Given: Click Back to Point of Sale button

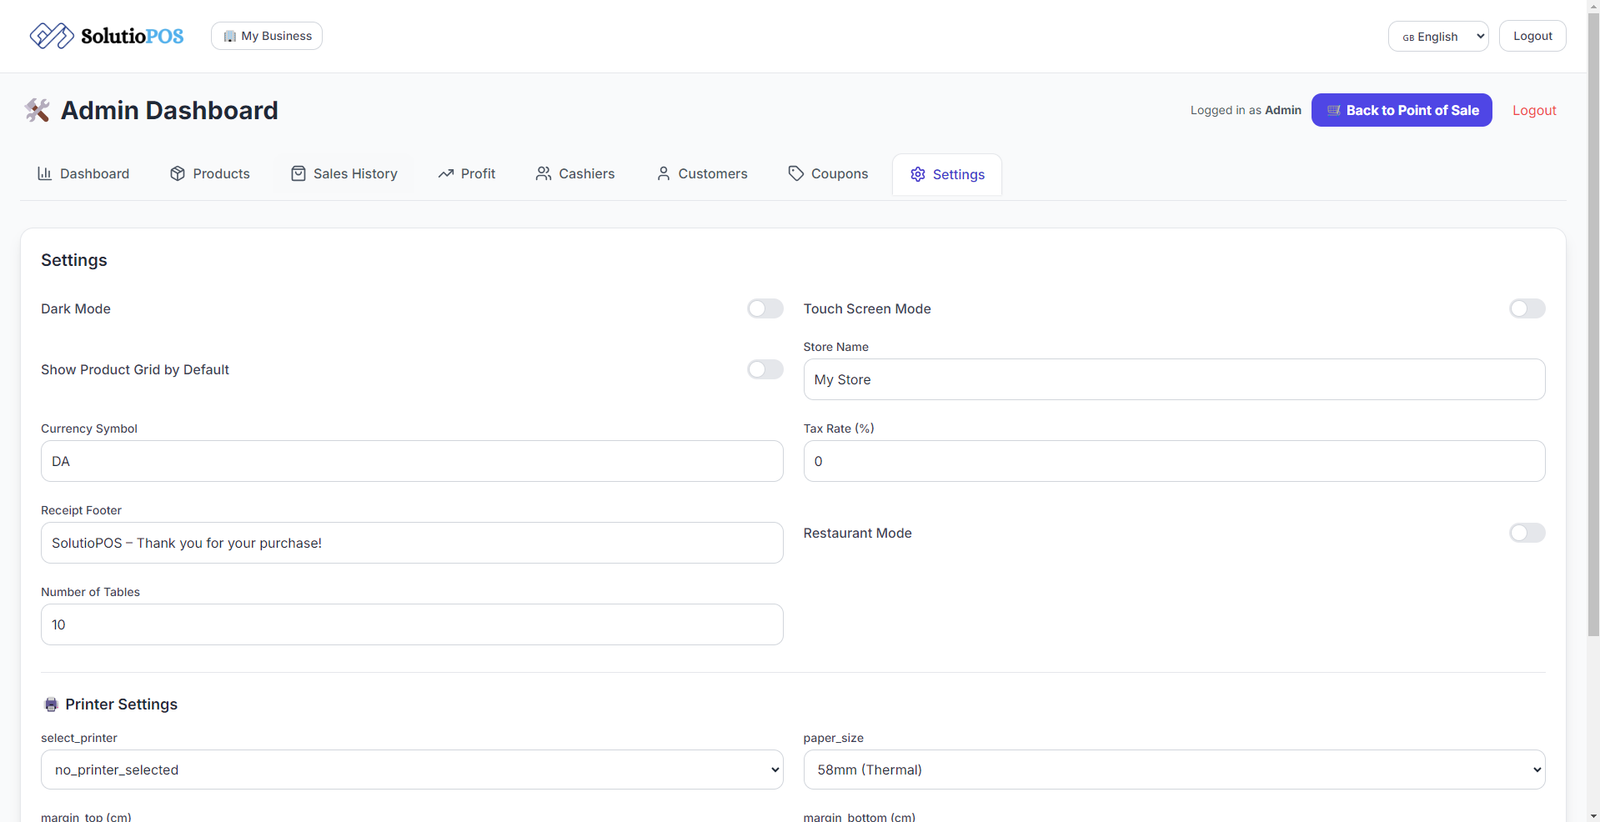Looking at the screenshot, I should click(x=1401, y=110).
